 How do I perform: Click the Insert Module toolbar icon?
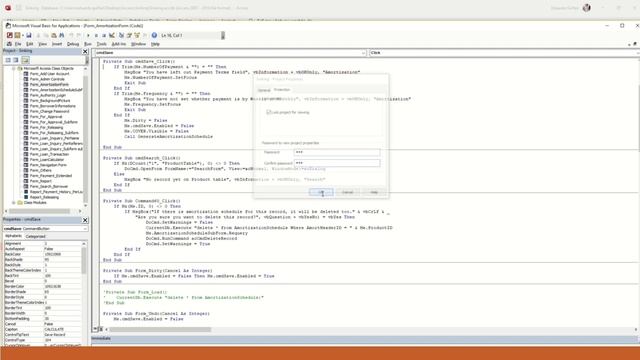[x=17, y=36]
